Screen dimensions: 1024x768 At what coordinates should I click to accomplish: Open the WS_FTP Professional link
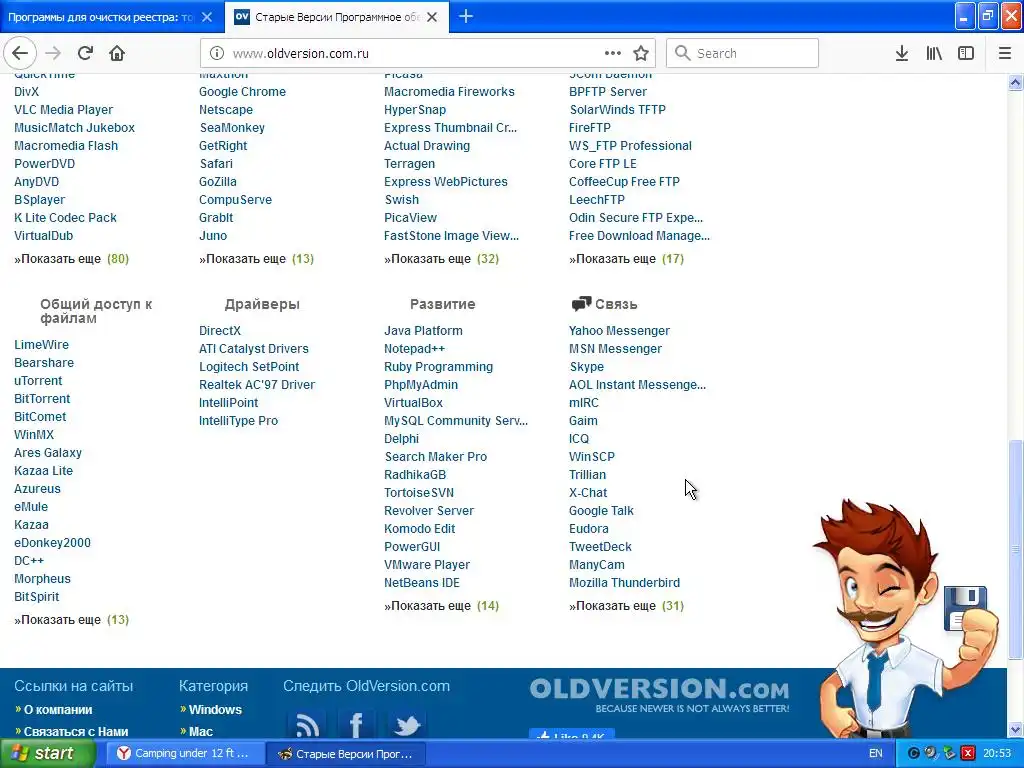pyautogui.click(x=630, y=146)
